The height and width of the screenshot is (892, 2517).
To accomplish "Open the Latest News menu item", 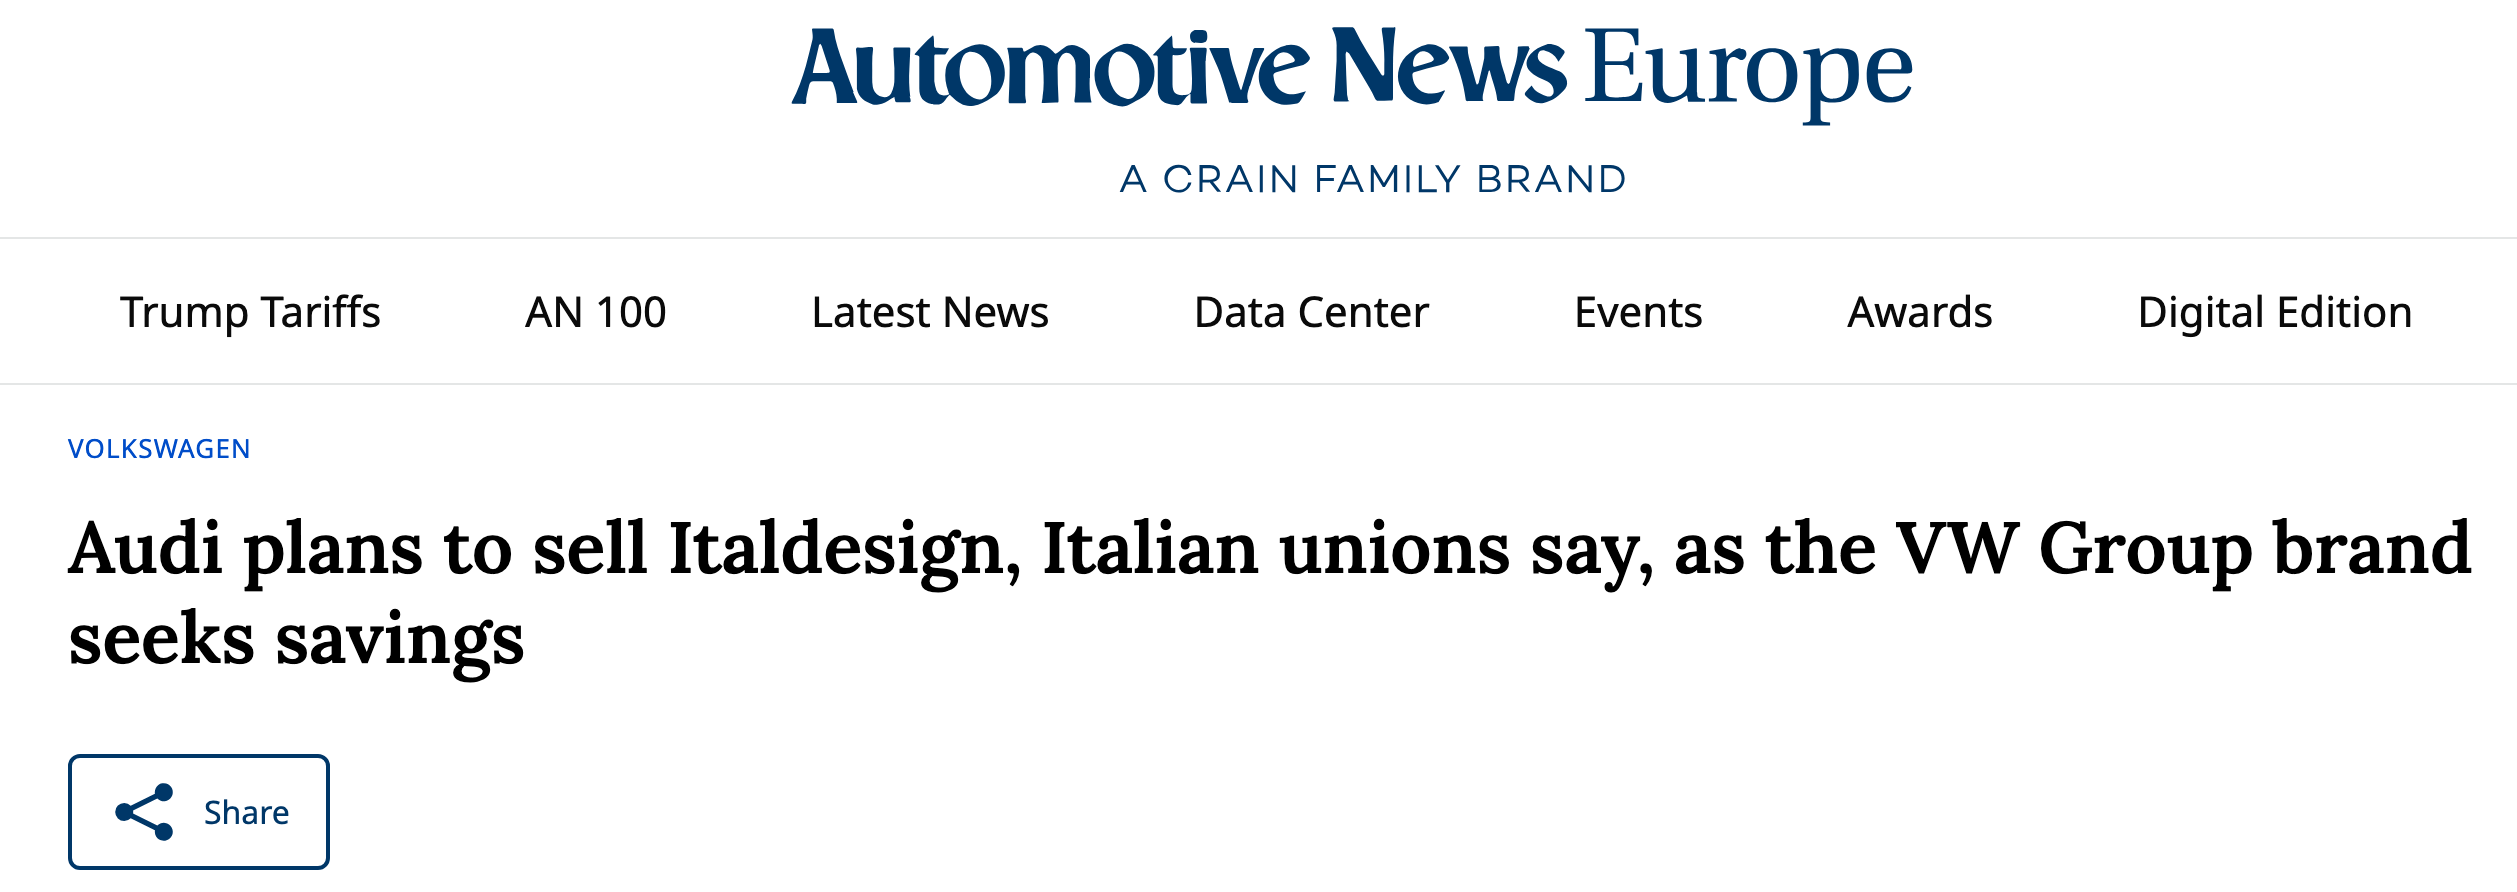I will (x=930, y=312).
